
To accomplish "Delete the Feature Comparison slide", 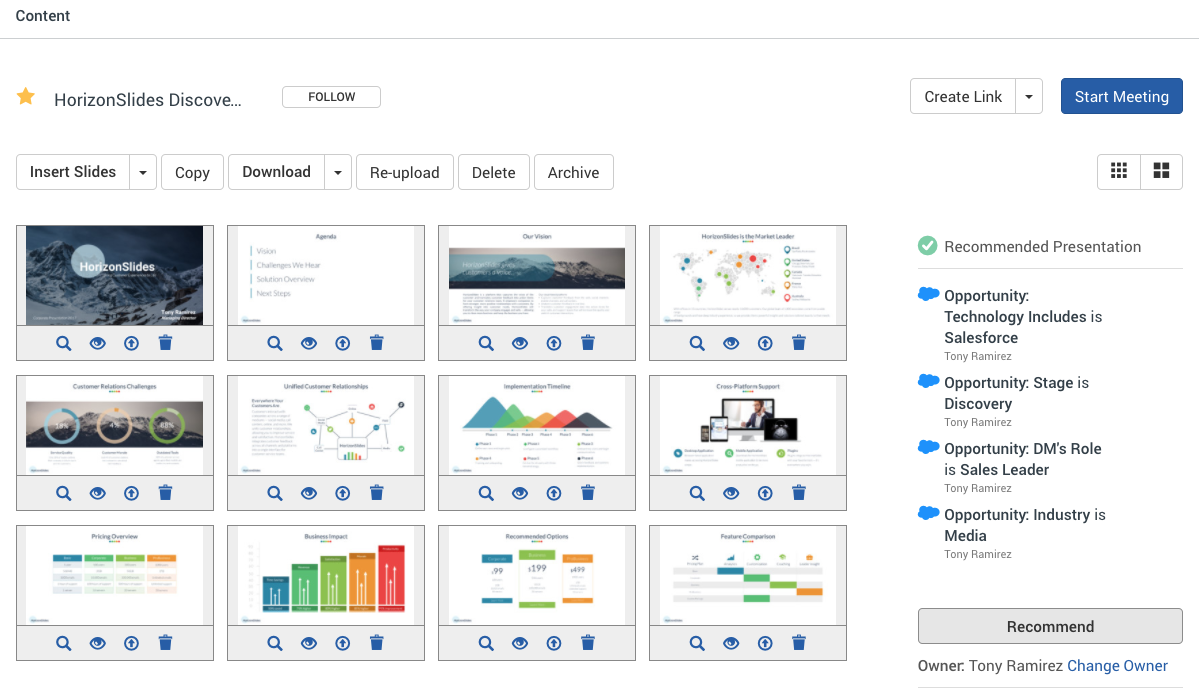I will pyautogui.click(x=799, y=642).
